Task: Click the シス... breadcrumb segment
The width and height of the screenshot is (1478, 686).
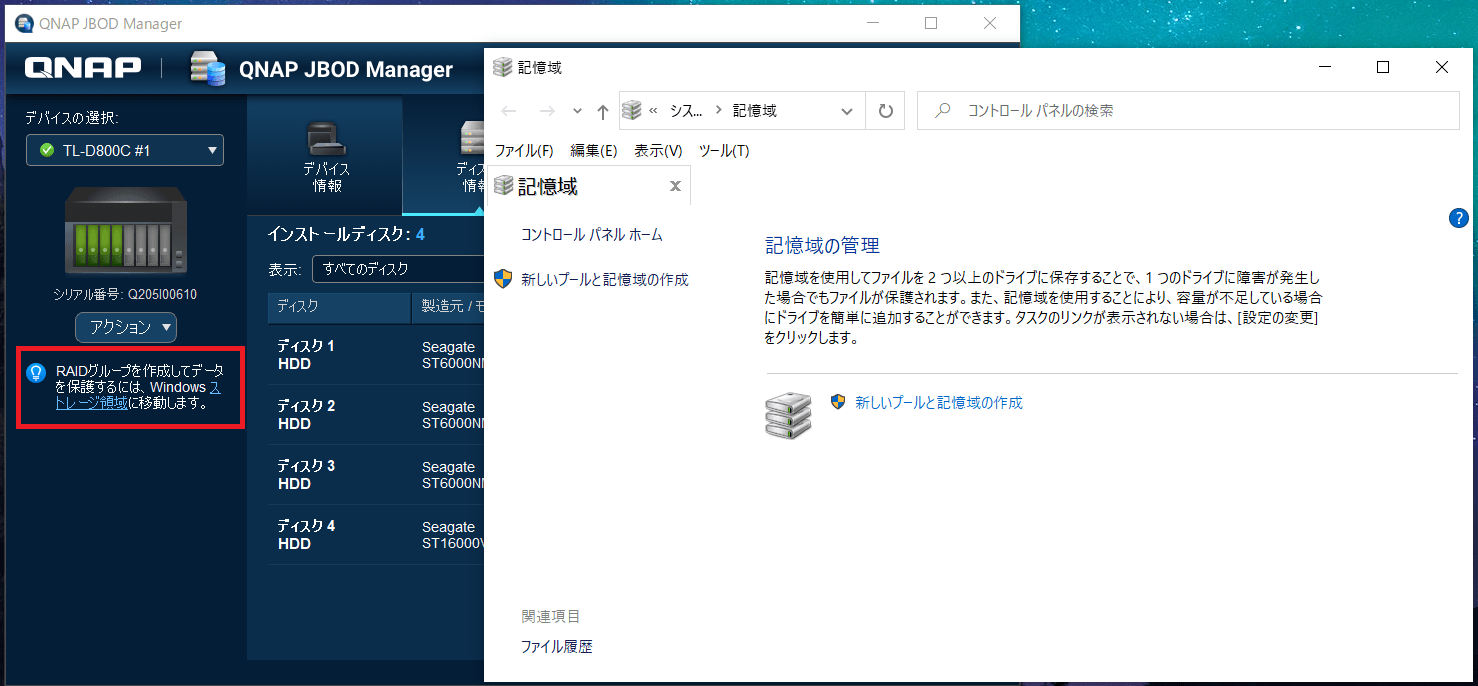Action: click(x=686, y=111)
